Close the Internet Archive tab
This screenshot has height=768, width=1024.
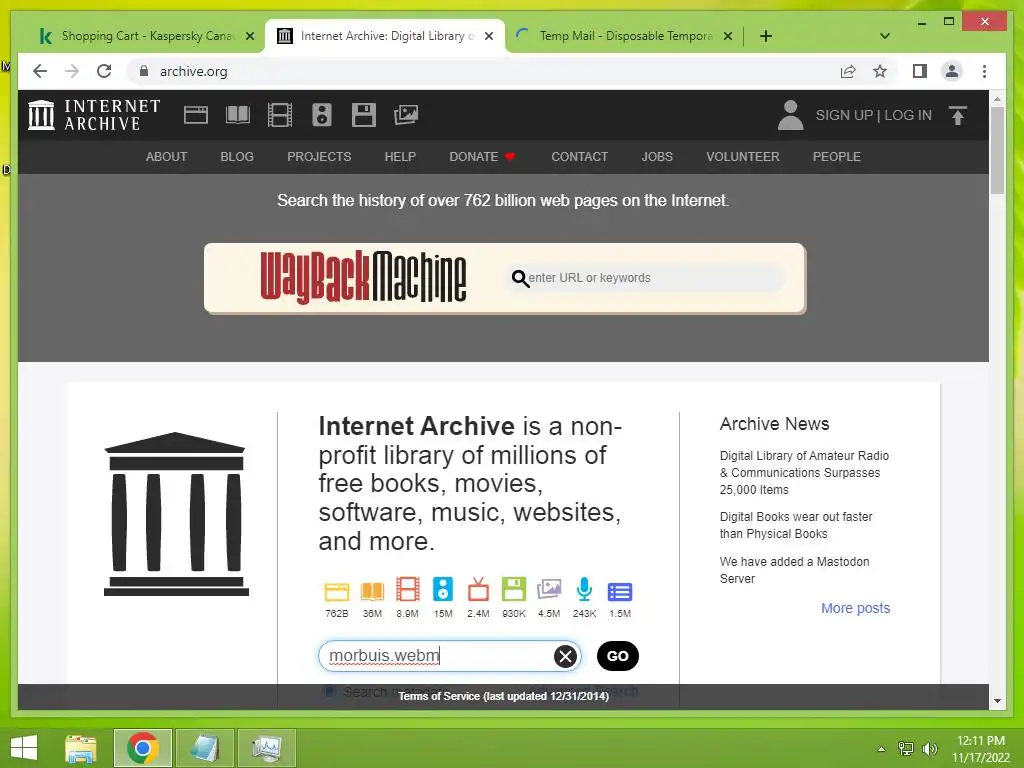coord(488,37)
